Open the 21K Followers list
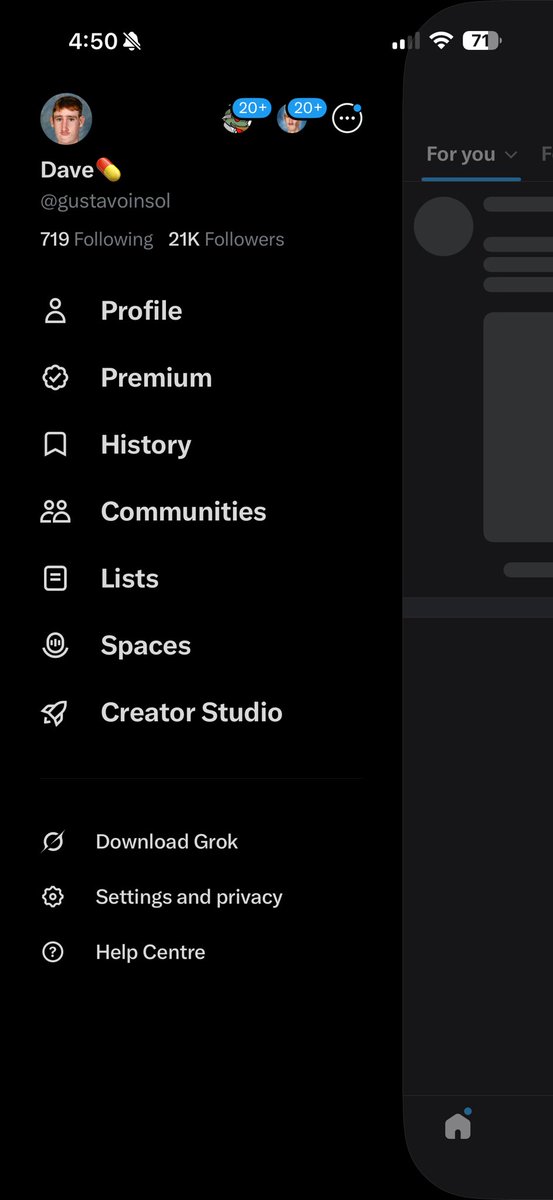The image size is (553, 1200). point(226,239)
